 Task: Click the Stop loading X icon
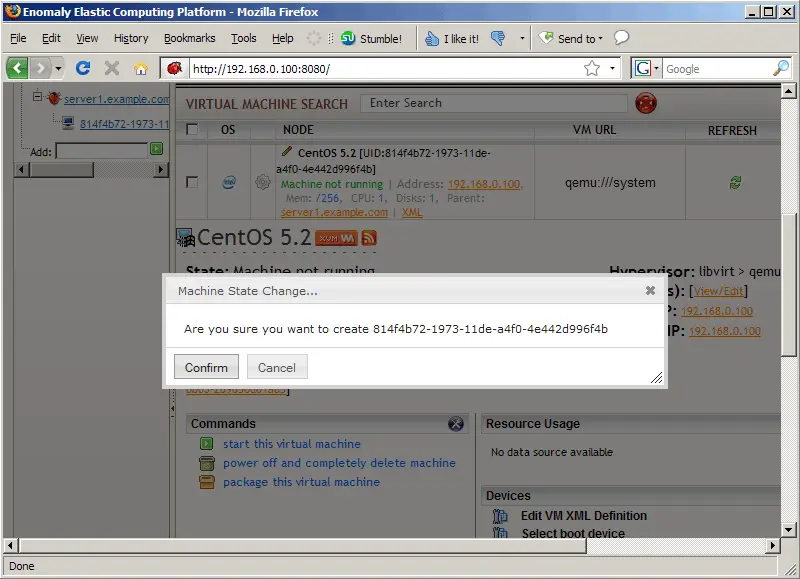[112, 68]
